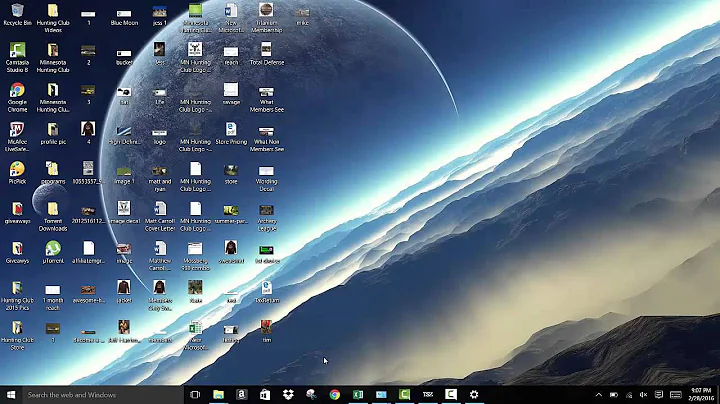Select the Wording Decal file

(266, 178)
